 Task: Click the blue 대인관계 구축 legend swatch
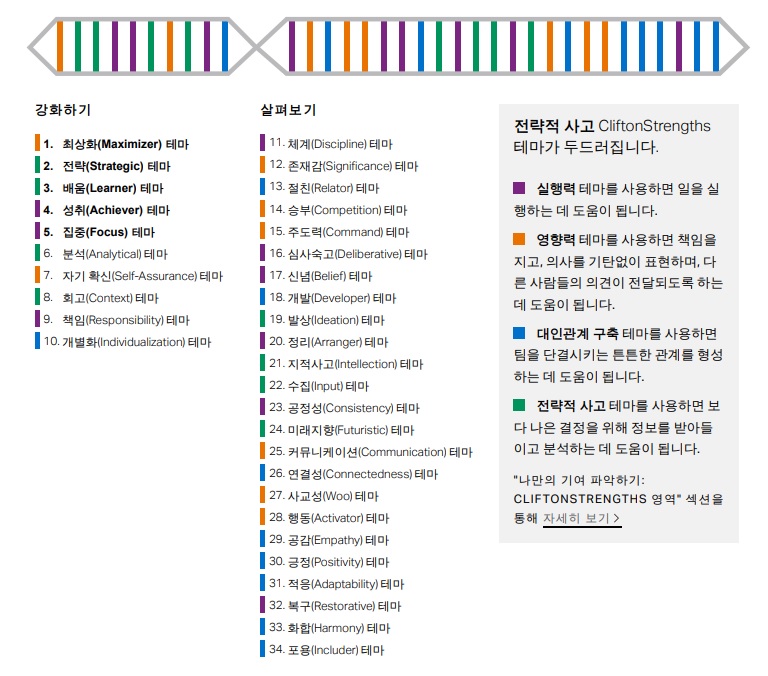click(519, 333)
